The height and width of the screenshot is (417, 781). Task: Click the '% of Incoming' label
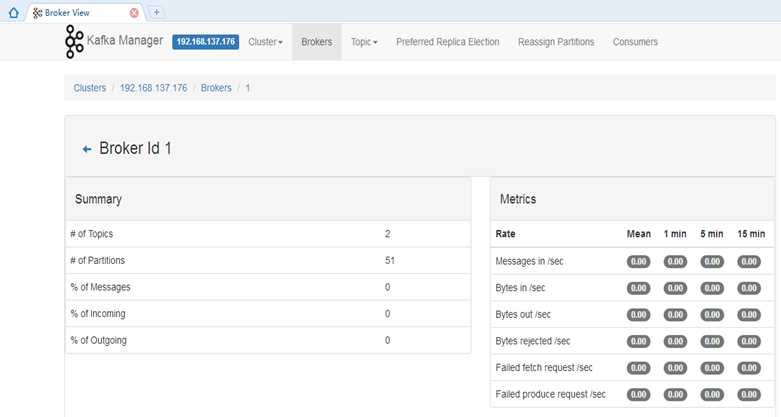[98, 313]
